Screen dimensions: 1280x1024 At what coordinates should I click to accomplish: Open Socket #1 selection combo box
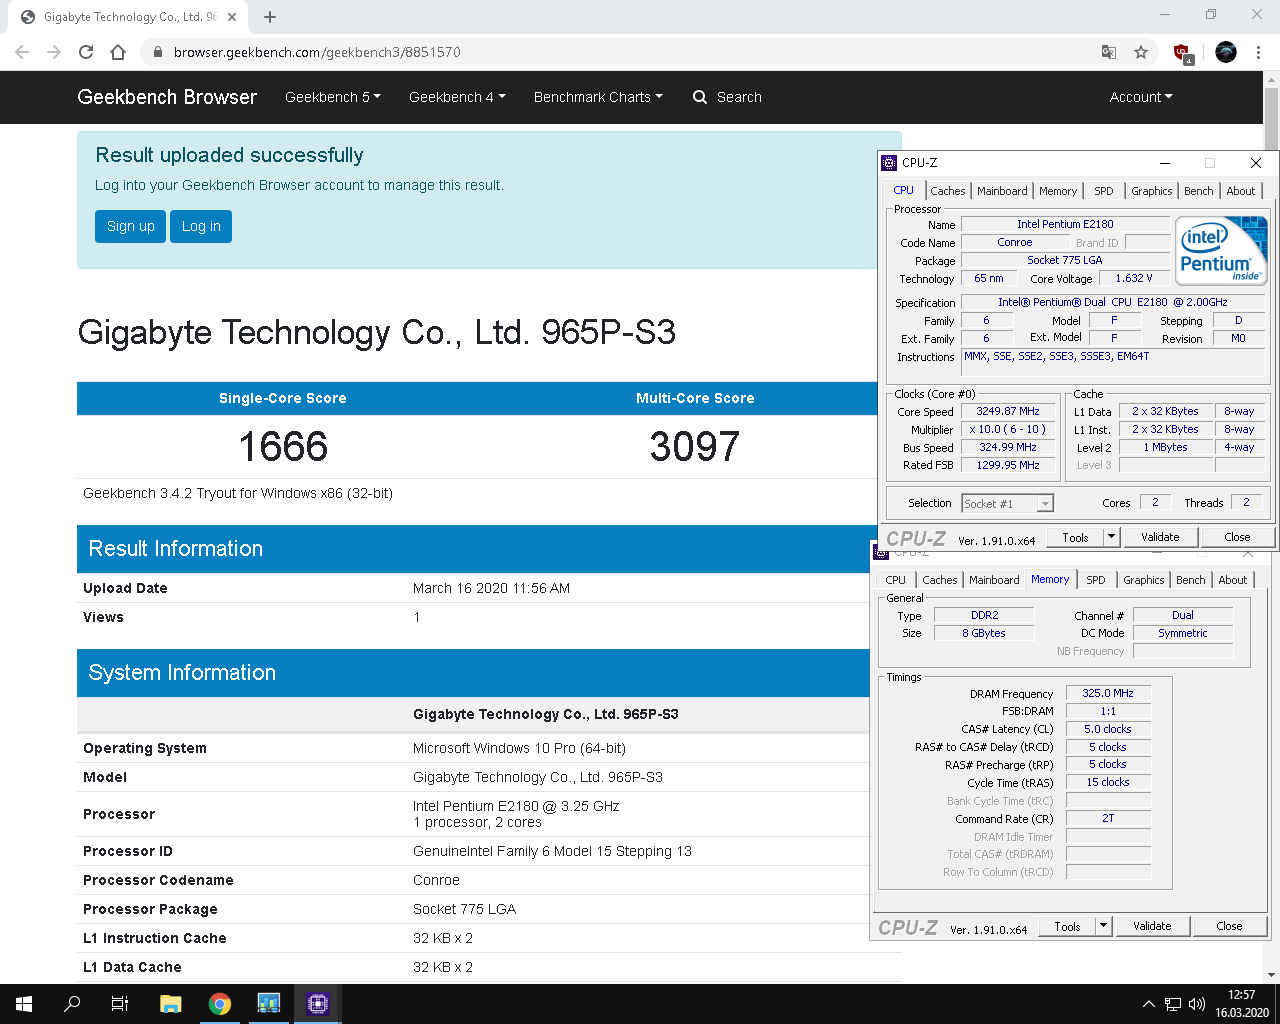click(x=1007, y=504)
